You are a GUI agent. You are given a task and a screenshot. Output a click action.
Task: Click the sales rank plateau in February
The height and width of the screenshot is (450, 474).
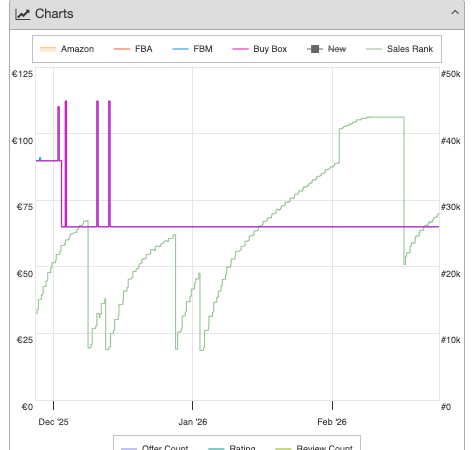pyautogui.click(x=386, y=117)
